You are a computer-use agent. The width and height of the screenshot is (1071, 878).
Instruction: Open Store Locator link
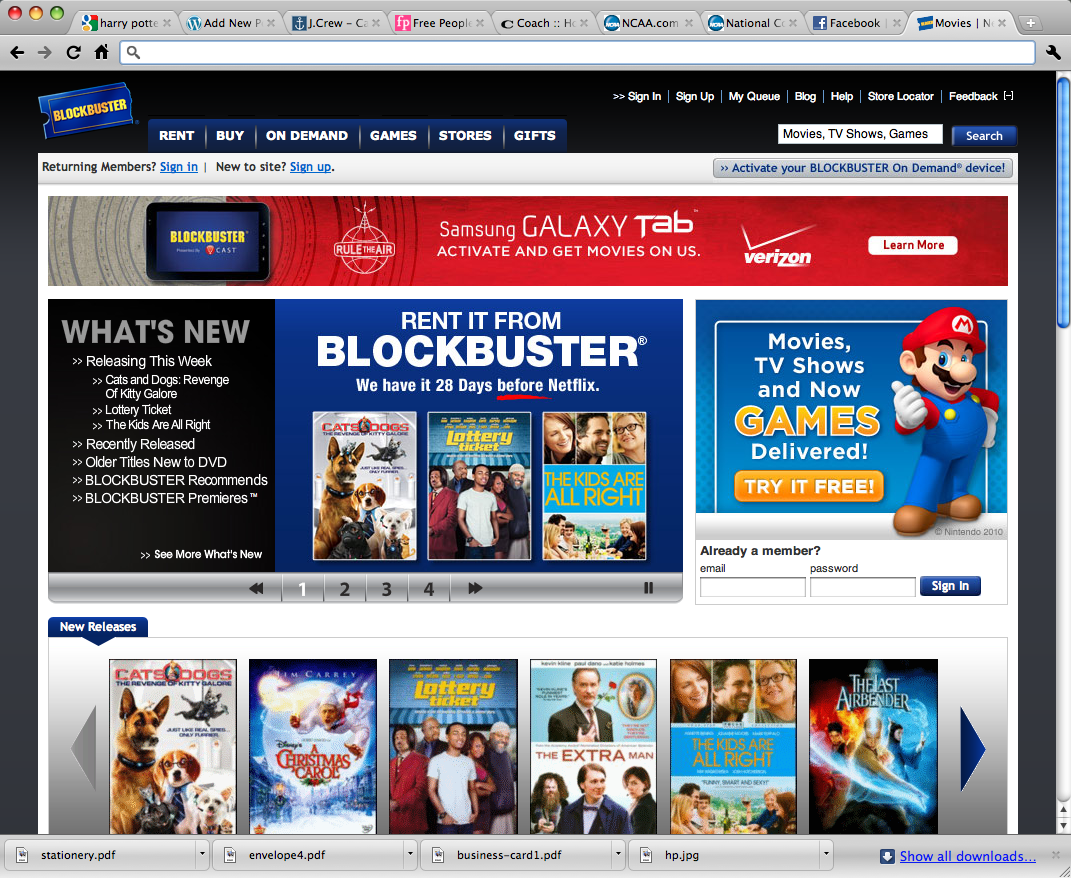[900, 96]
